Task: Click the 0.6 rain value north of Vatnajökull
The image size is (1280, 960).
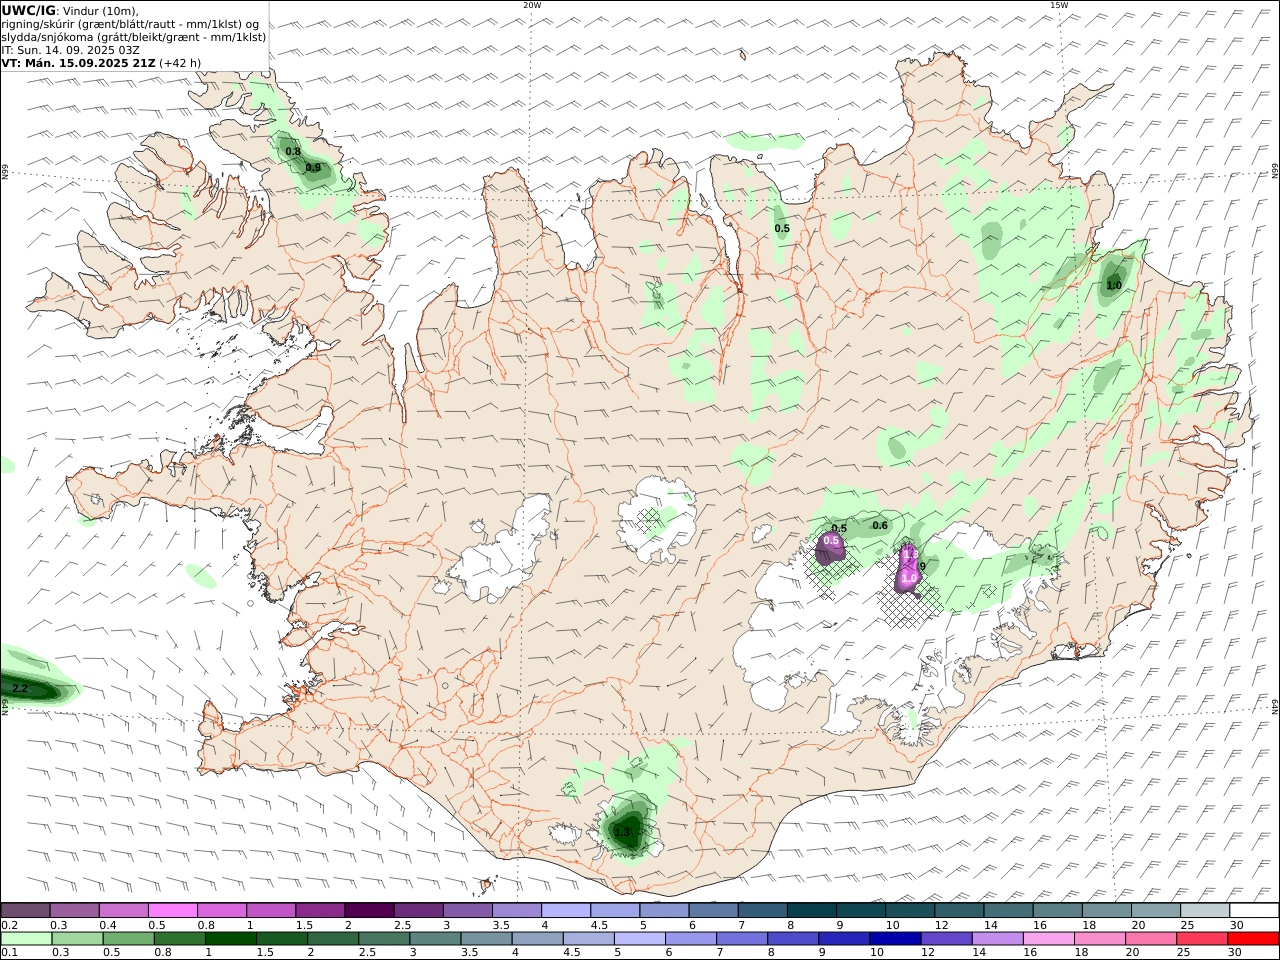Action: [x=880, y=526]
